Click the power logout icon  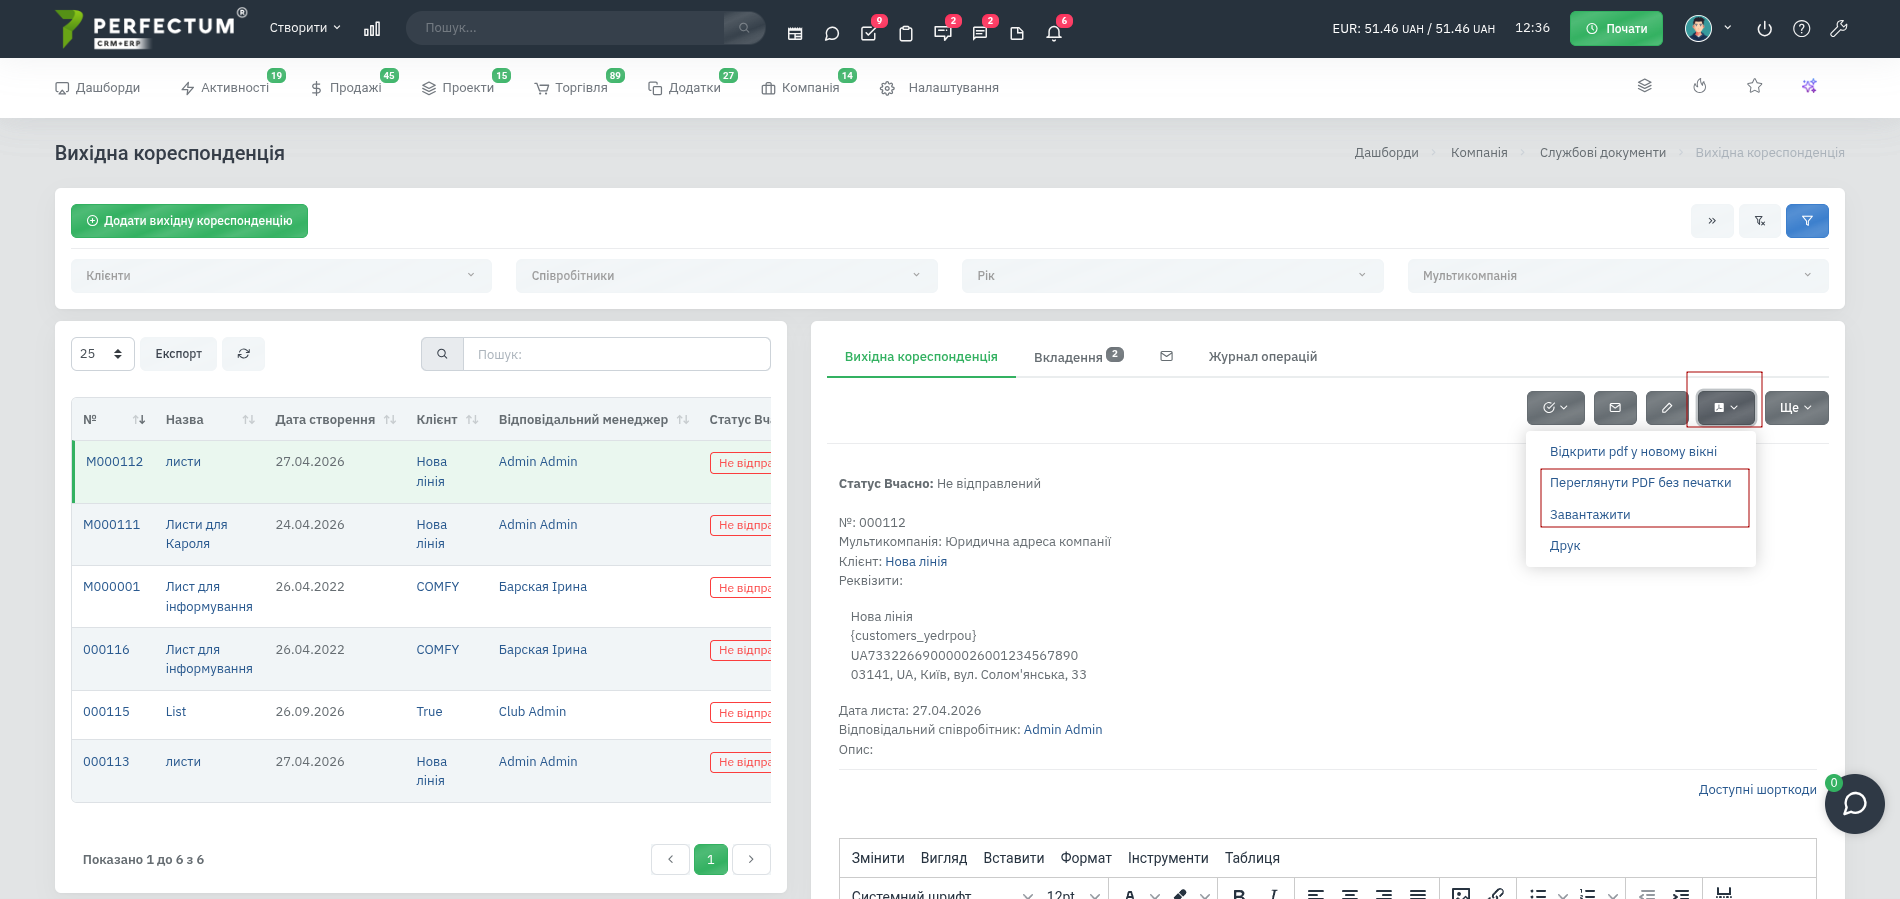(1764, 29)
